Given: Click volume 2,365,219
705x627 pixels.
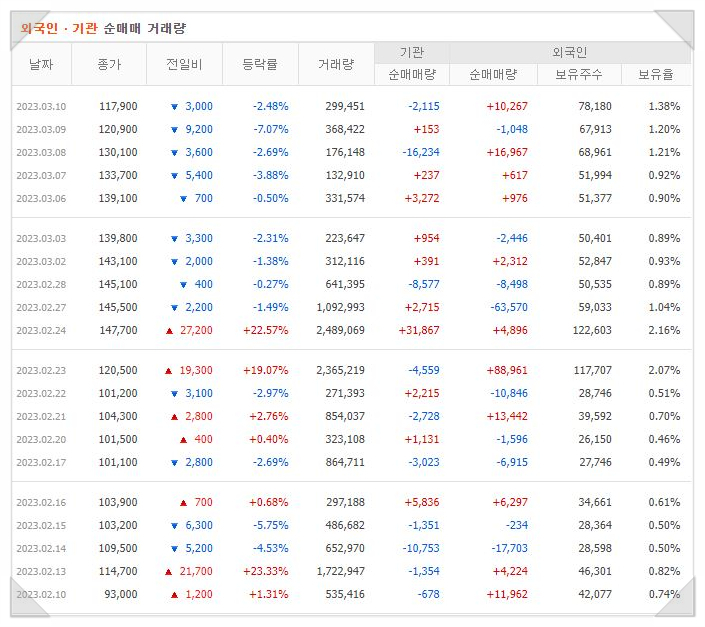Looking at the screenshot, I should 340,370.
